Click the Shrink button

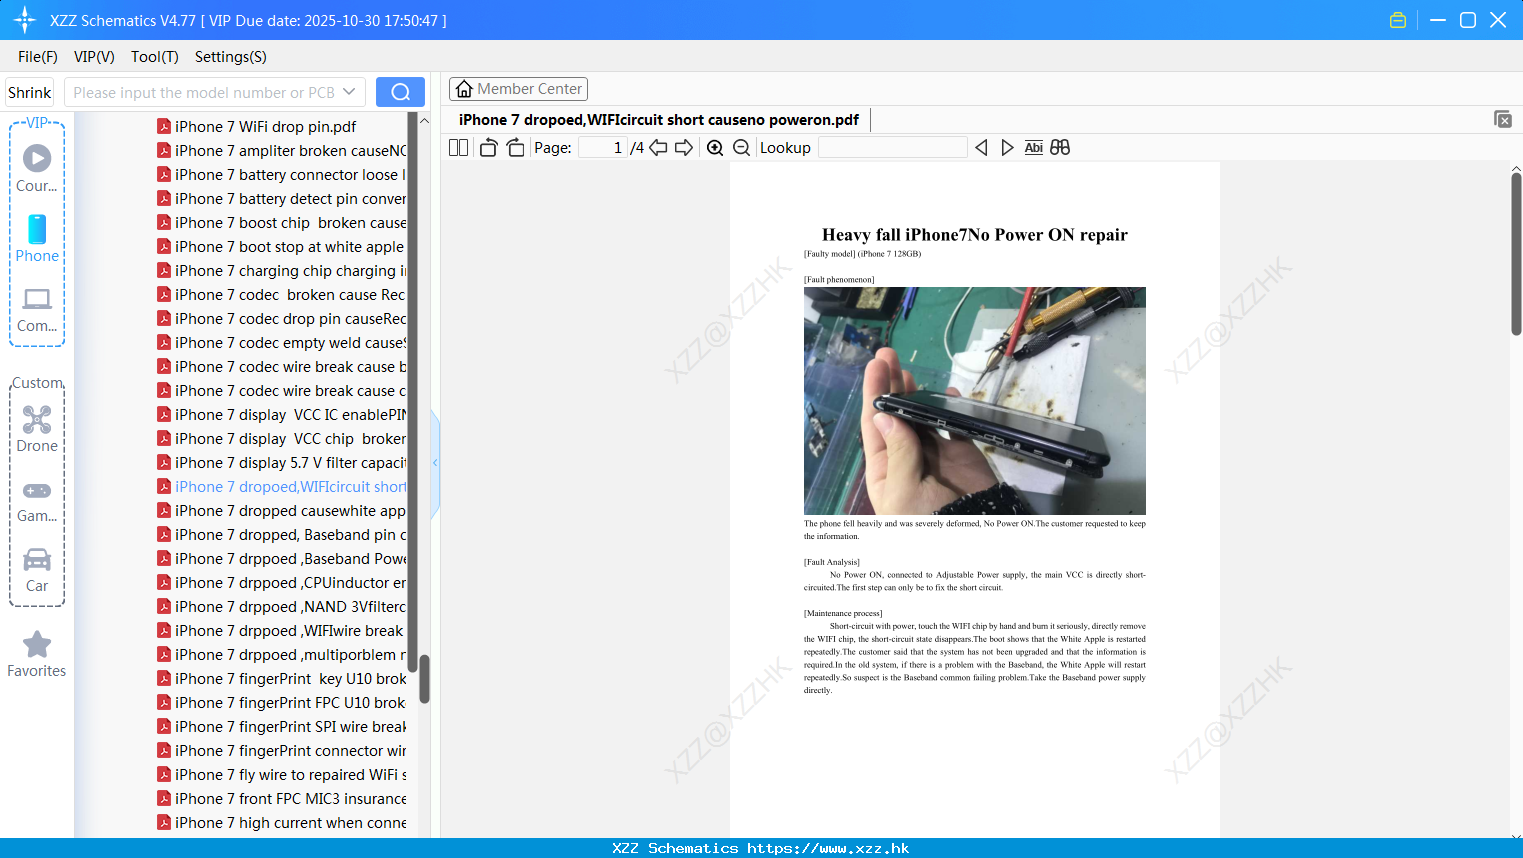pos(30,92)
